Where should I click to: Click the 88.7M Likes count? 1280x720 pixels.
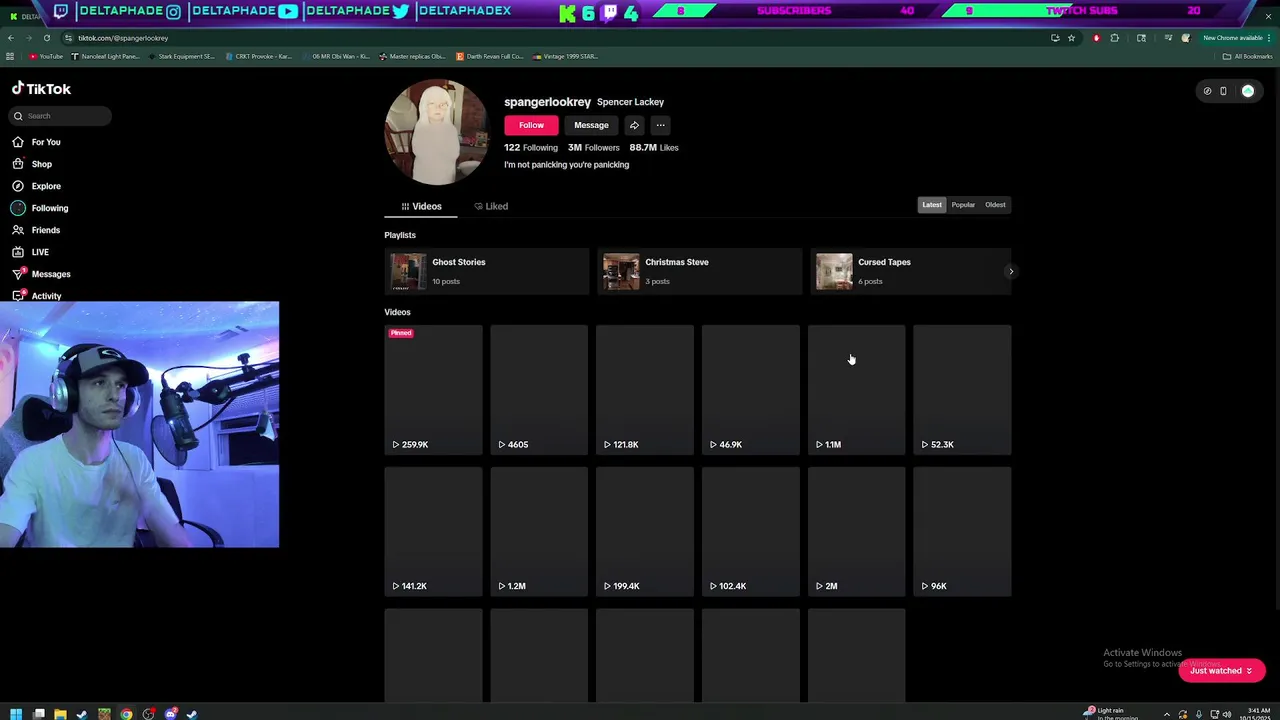(x=654, y=147)
